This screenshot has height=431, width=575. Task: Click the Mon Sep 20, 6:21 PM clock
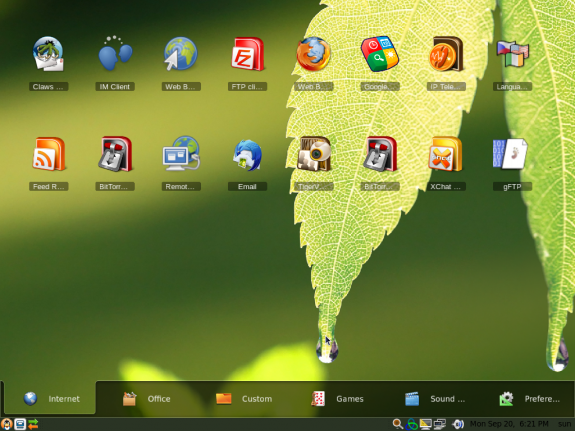point(509,424)
